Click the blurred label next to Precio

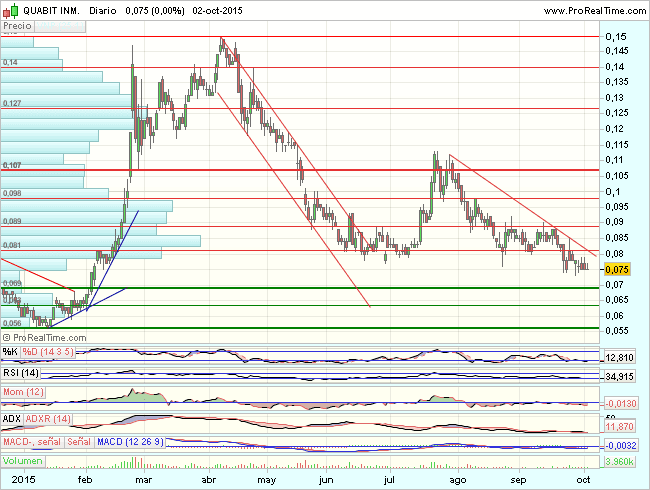coord(60,26)
